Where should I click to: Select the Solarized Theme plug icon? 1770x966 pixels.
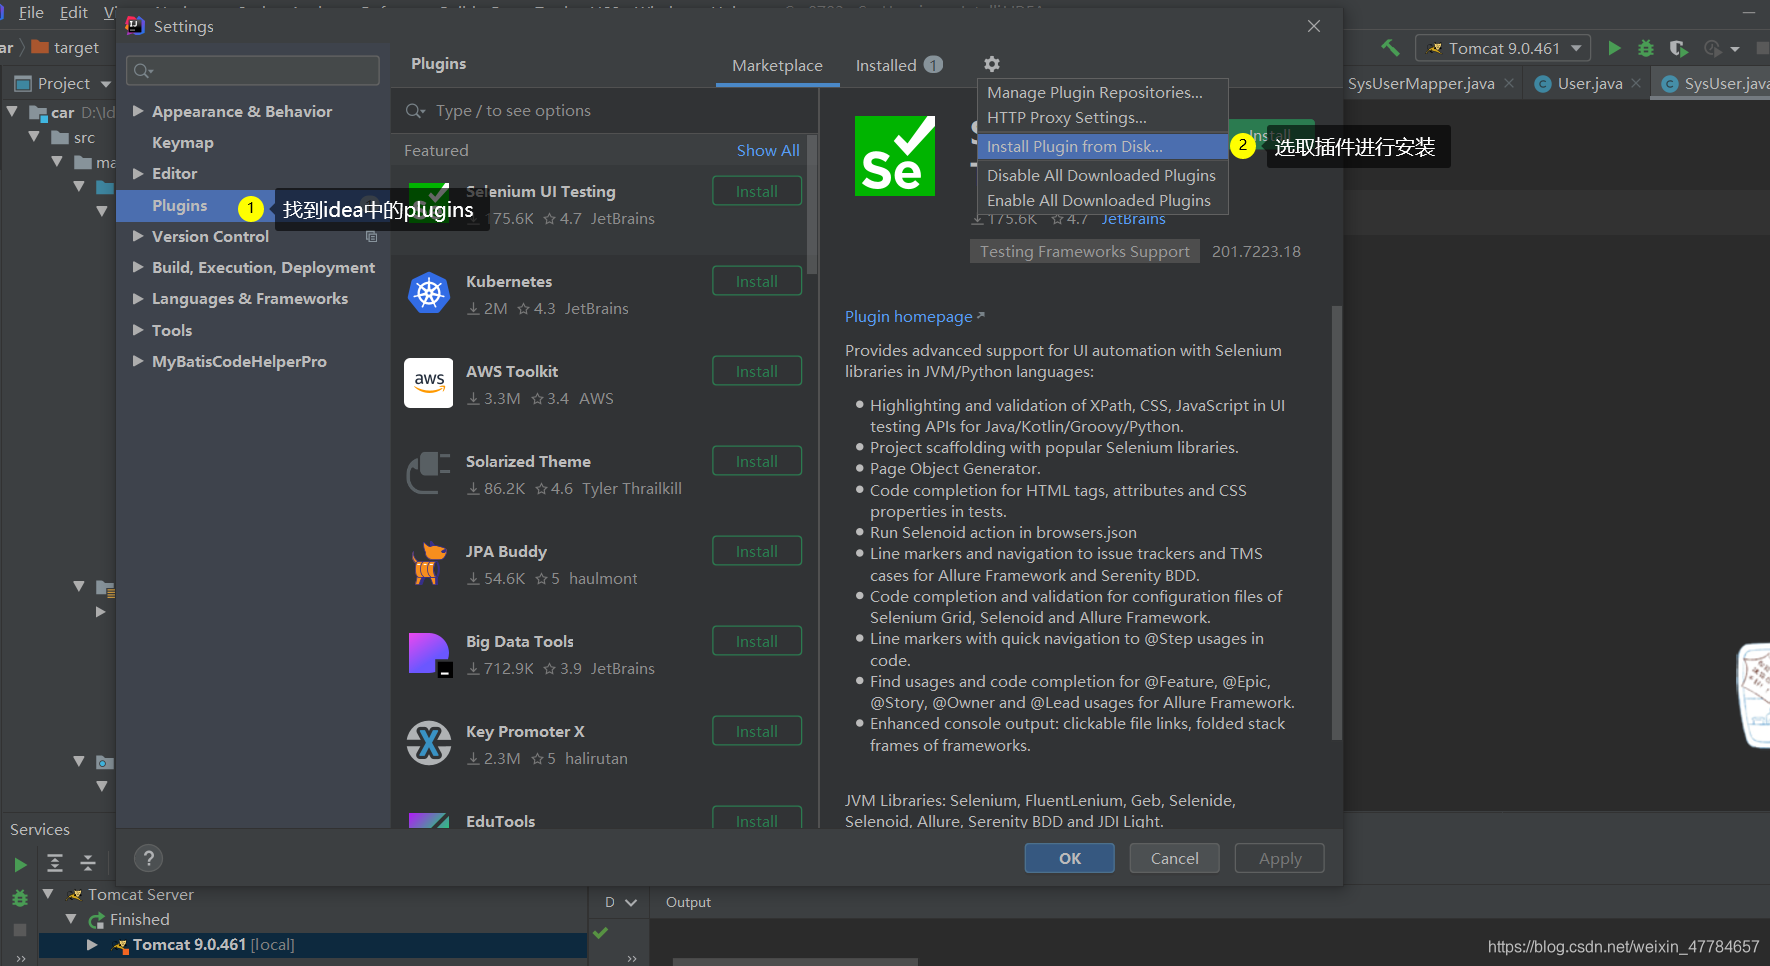coord(429,473)
